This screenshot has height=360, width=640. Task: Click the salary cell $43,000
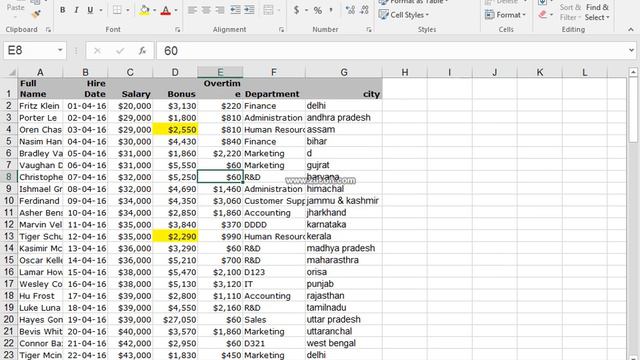point(130,355)
